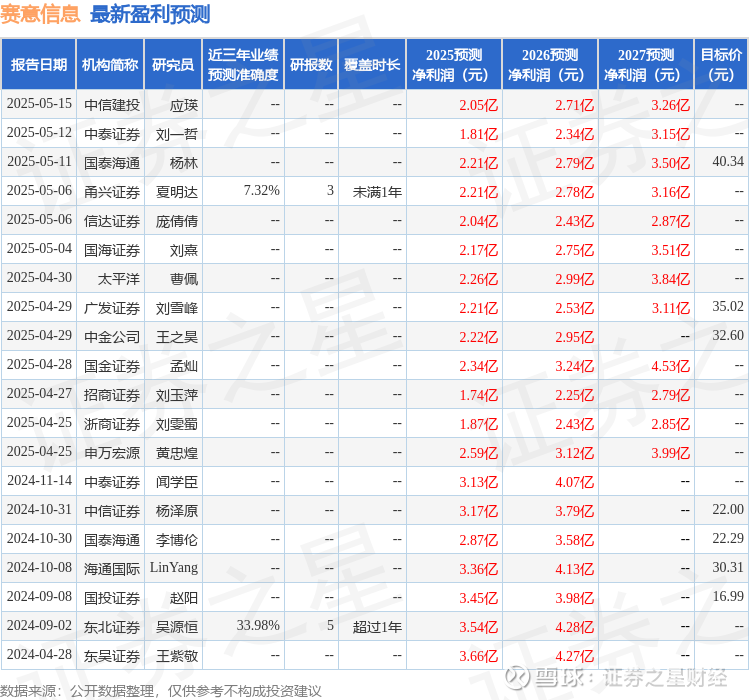Click coverage value 未满1年
The height and width of the screenshot is (700, 749).
377,192
